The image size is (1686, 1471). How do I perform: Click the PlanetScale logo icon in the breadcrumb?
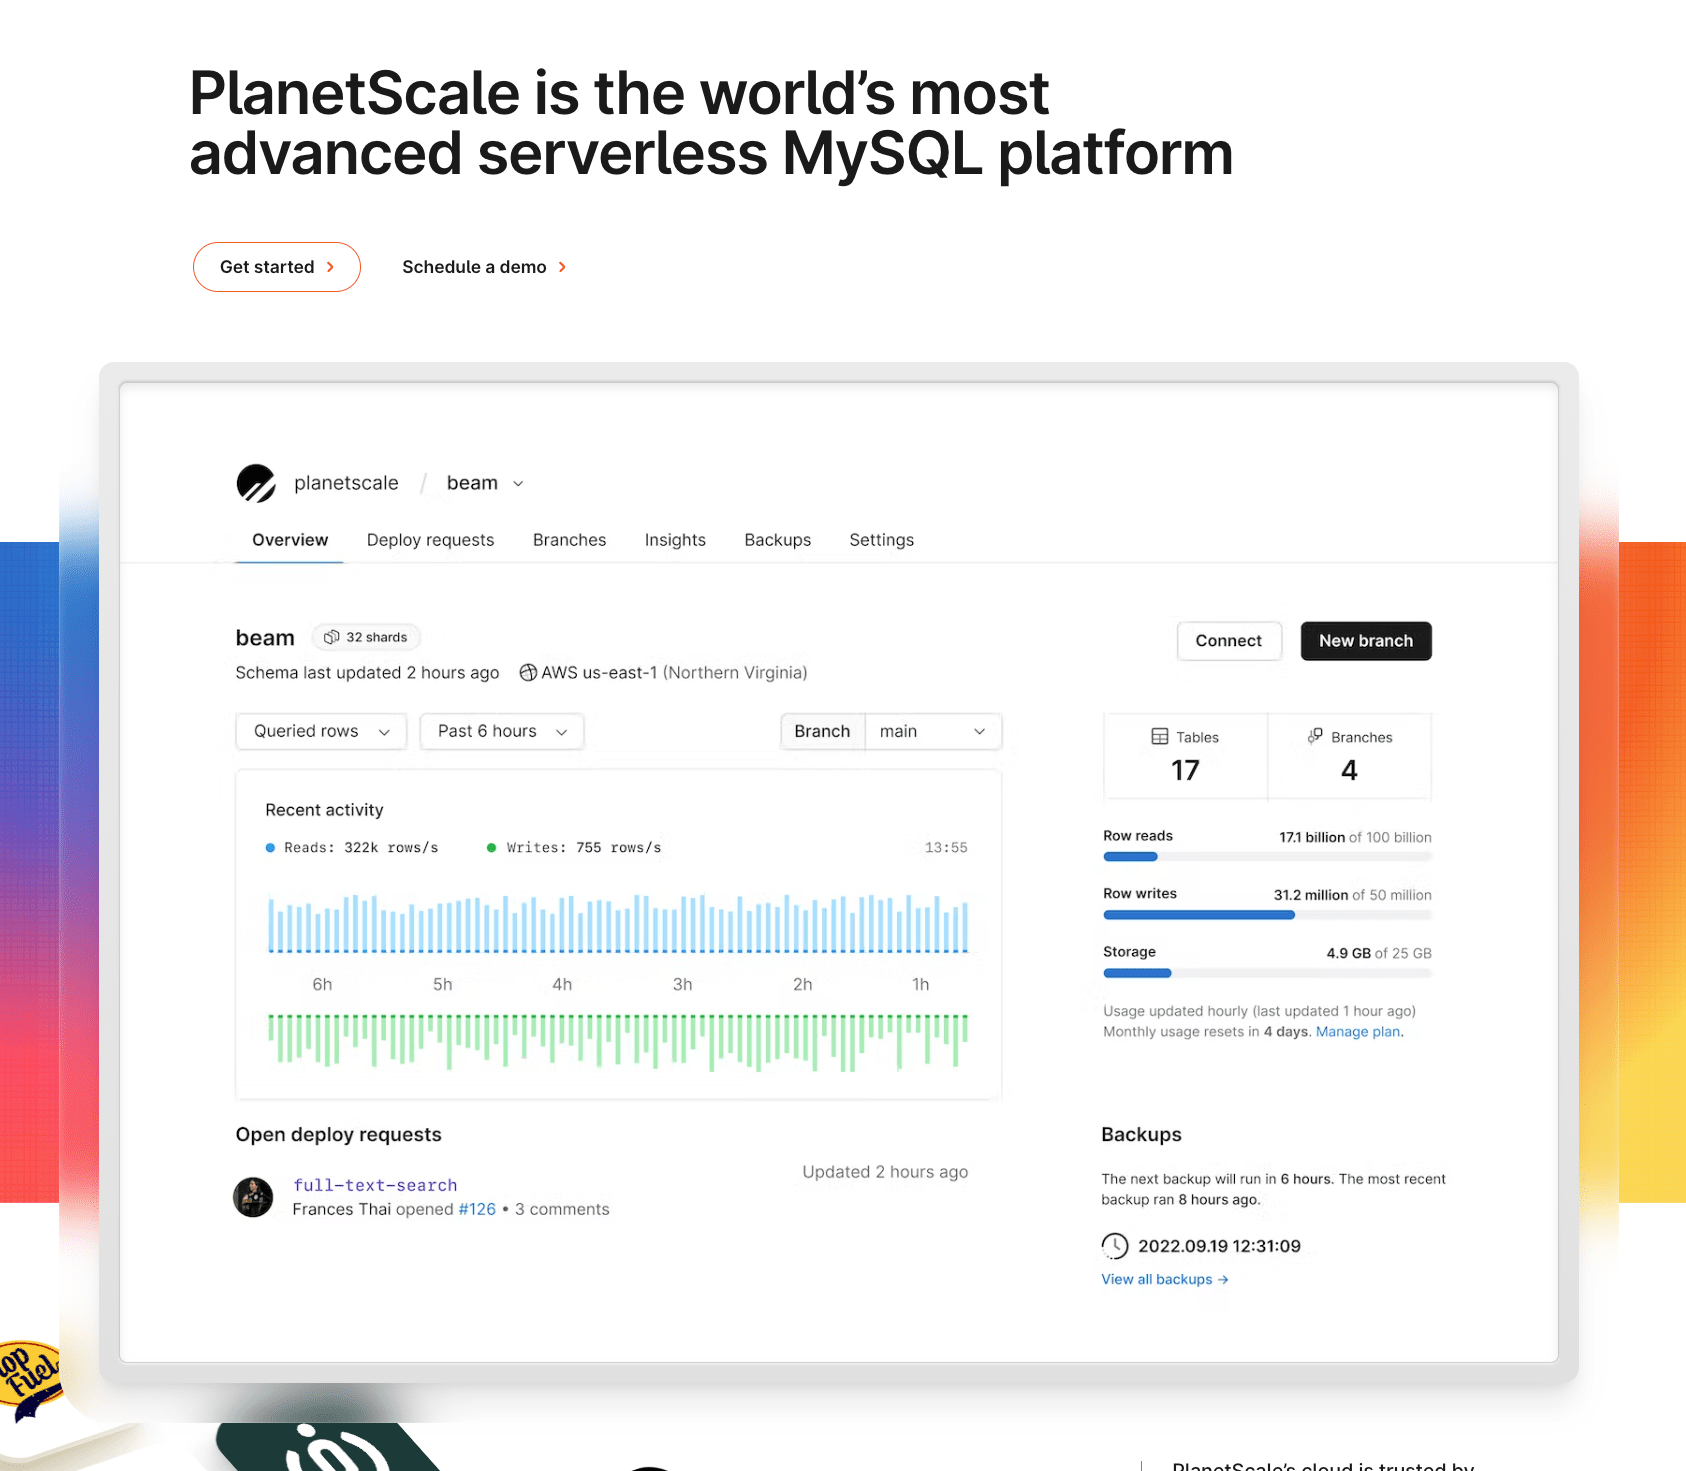tap(257, 483)
